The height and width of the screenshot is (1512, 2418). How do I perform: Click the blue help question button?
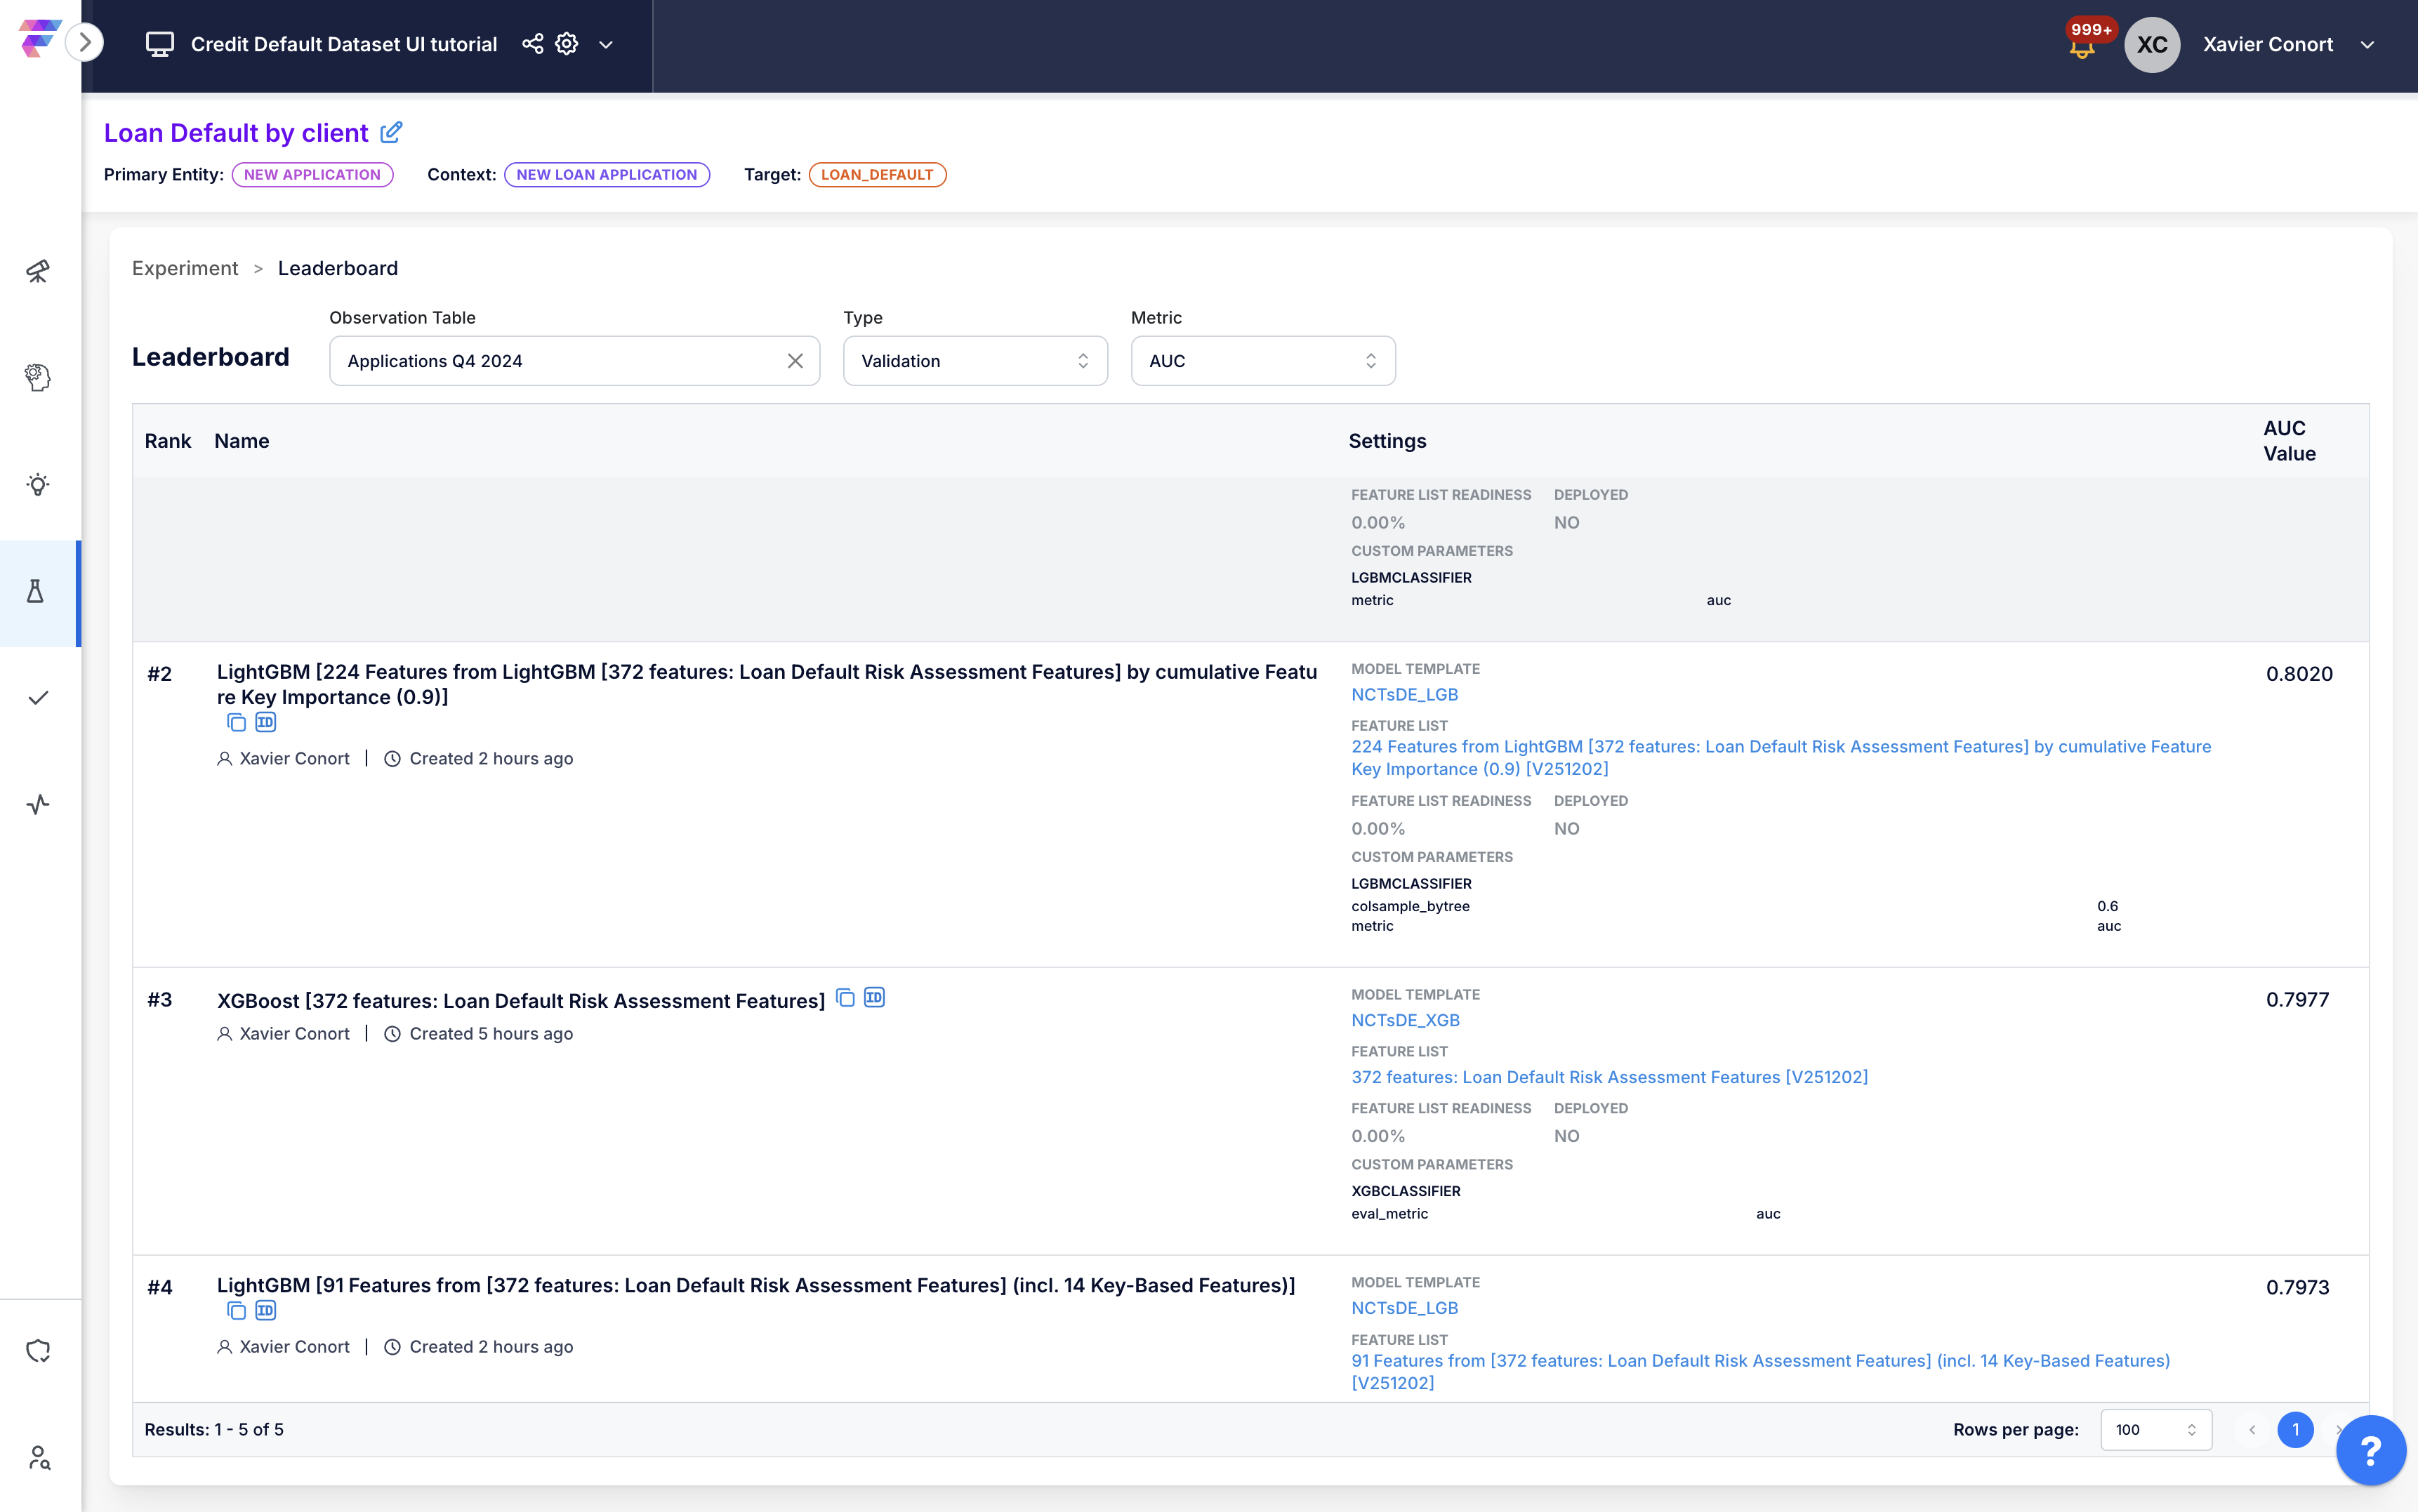pos(2370,1450)
